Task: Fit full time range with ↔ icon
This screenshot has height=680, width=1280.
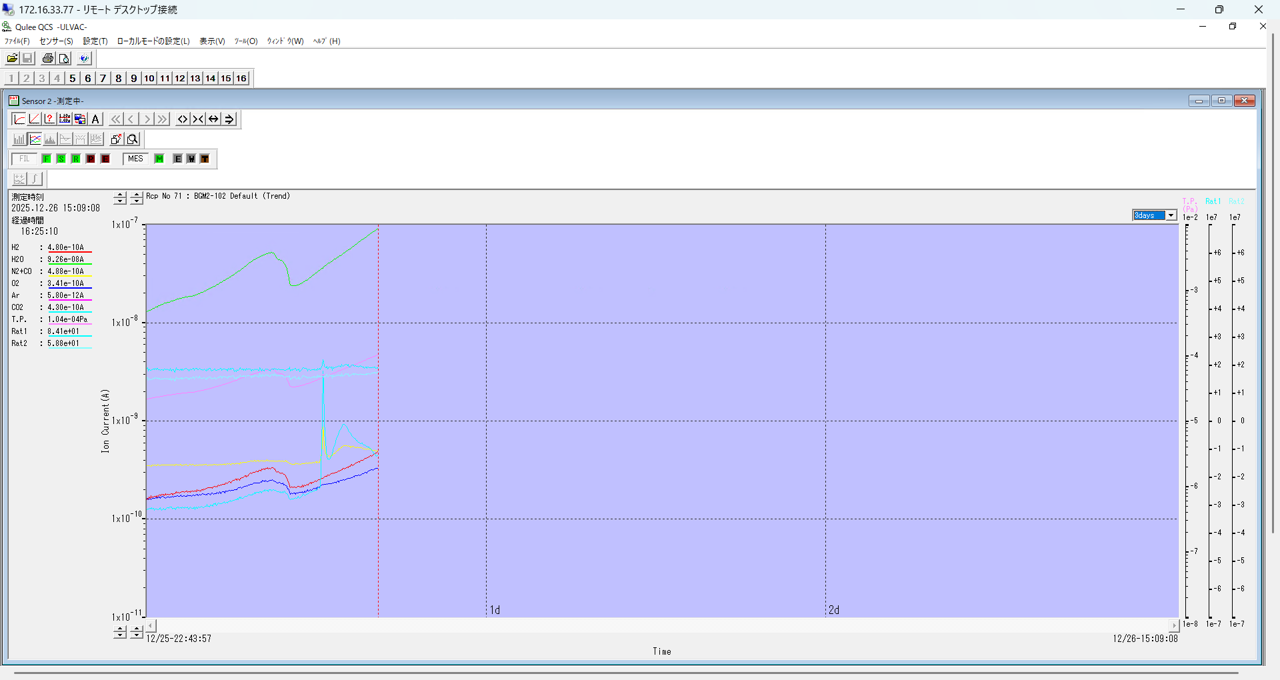Action: (x=213, y=119)
